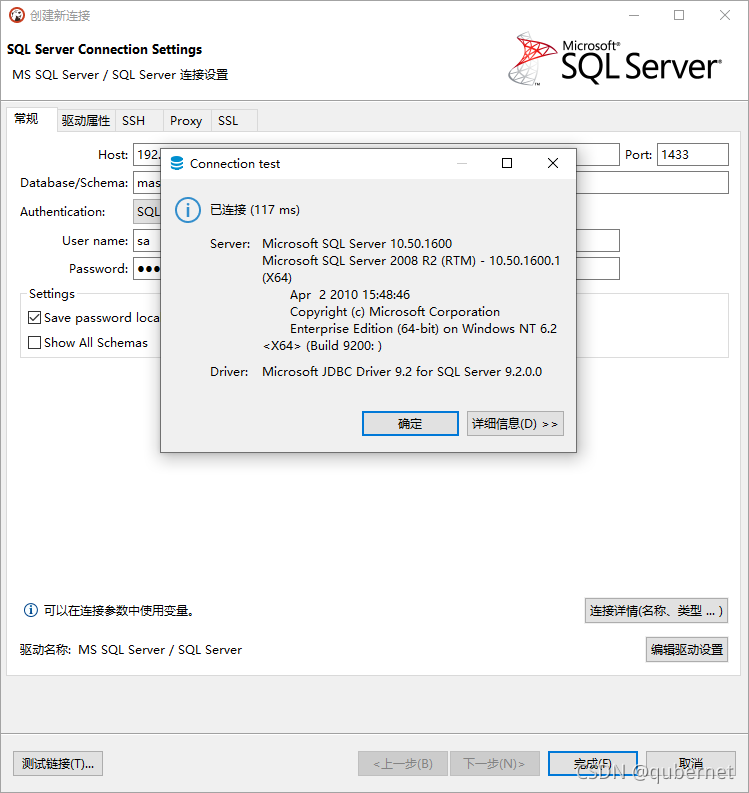Click the Host input field
Image resolution: width=749 pixels, height=793 pixels.
(x=147, y=154)
